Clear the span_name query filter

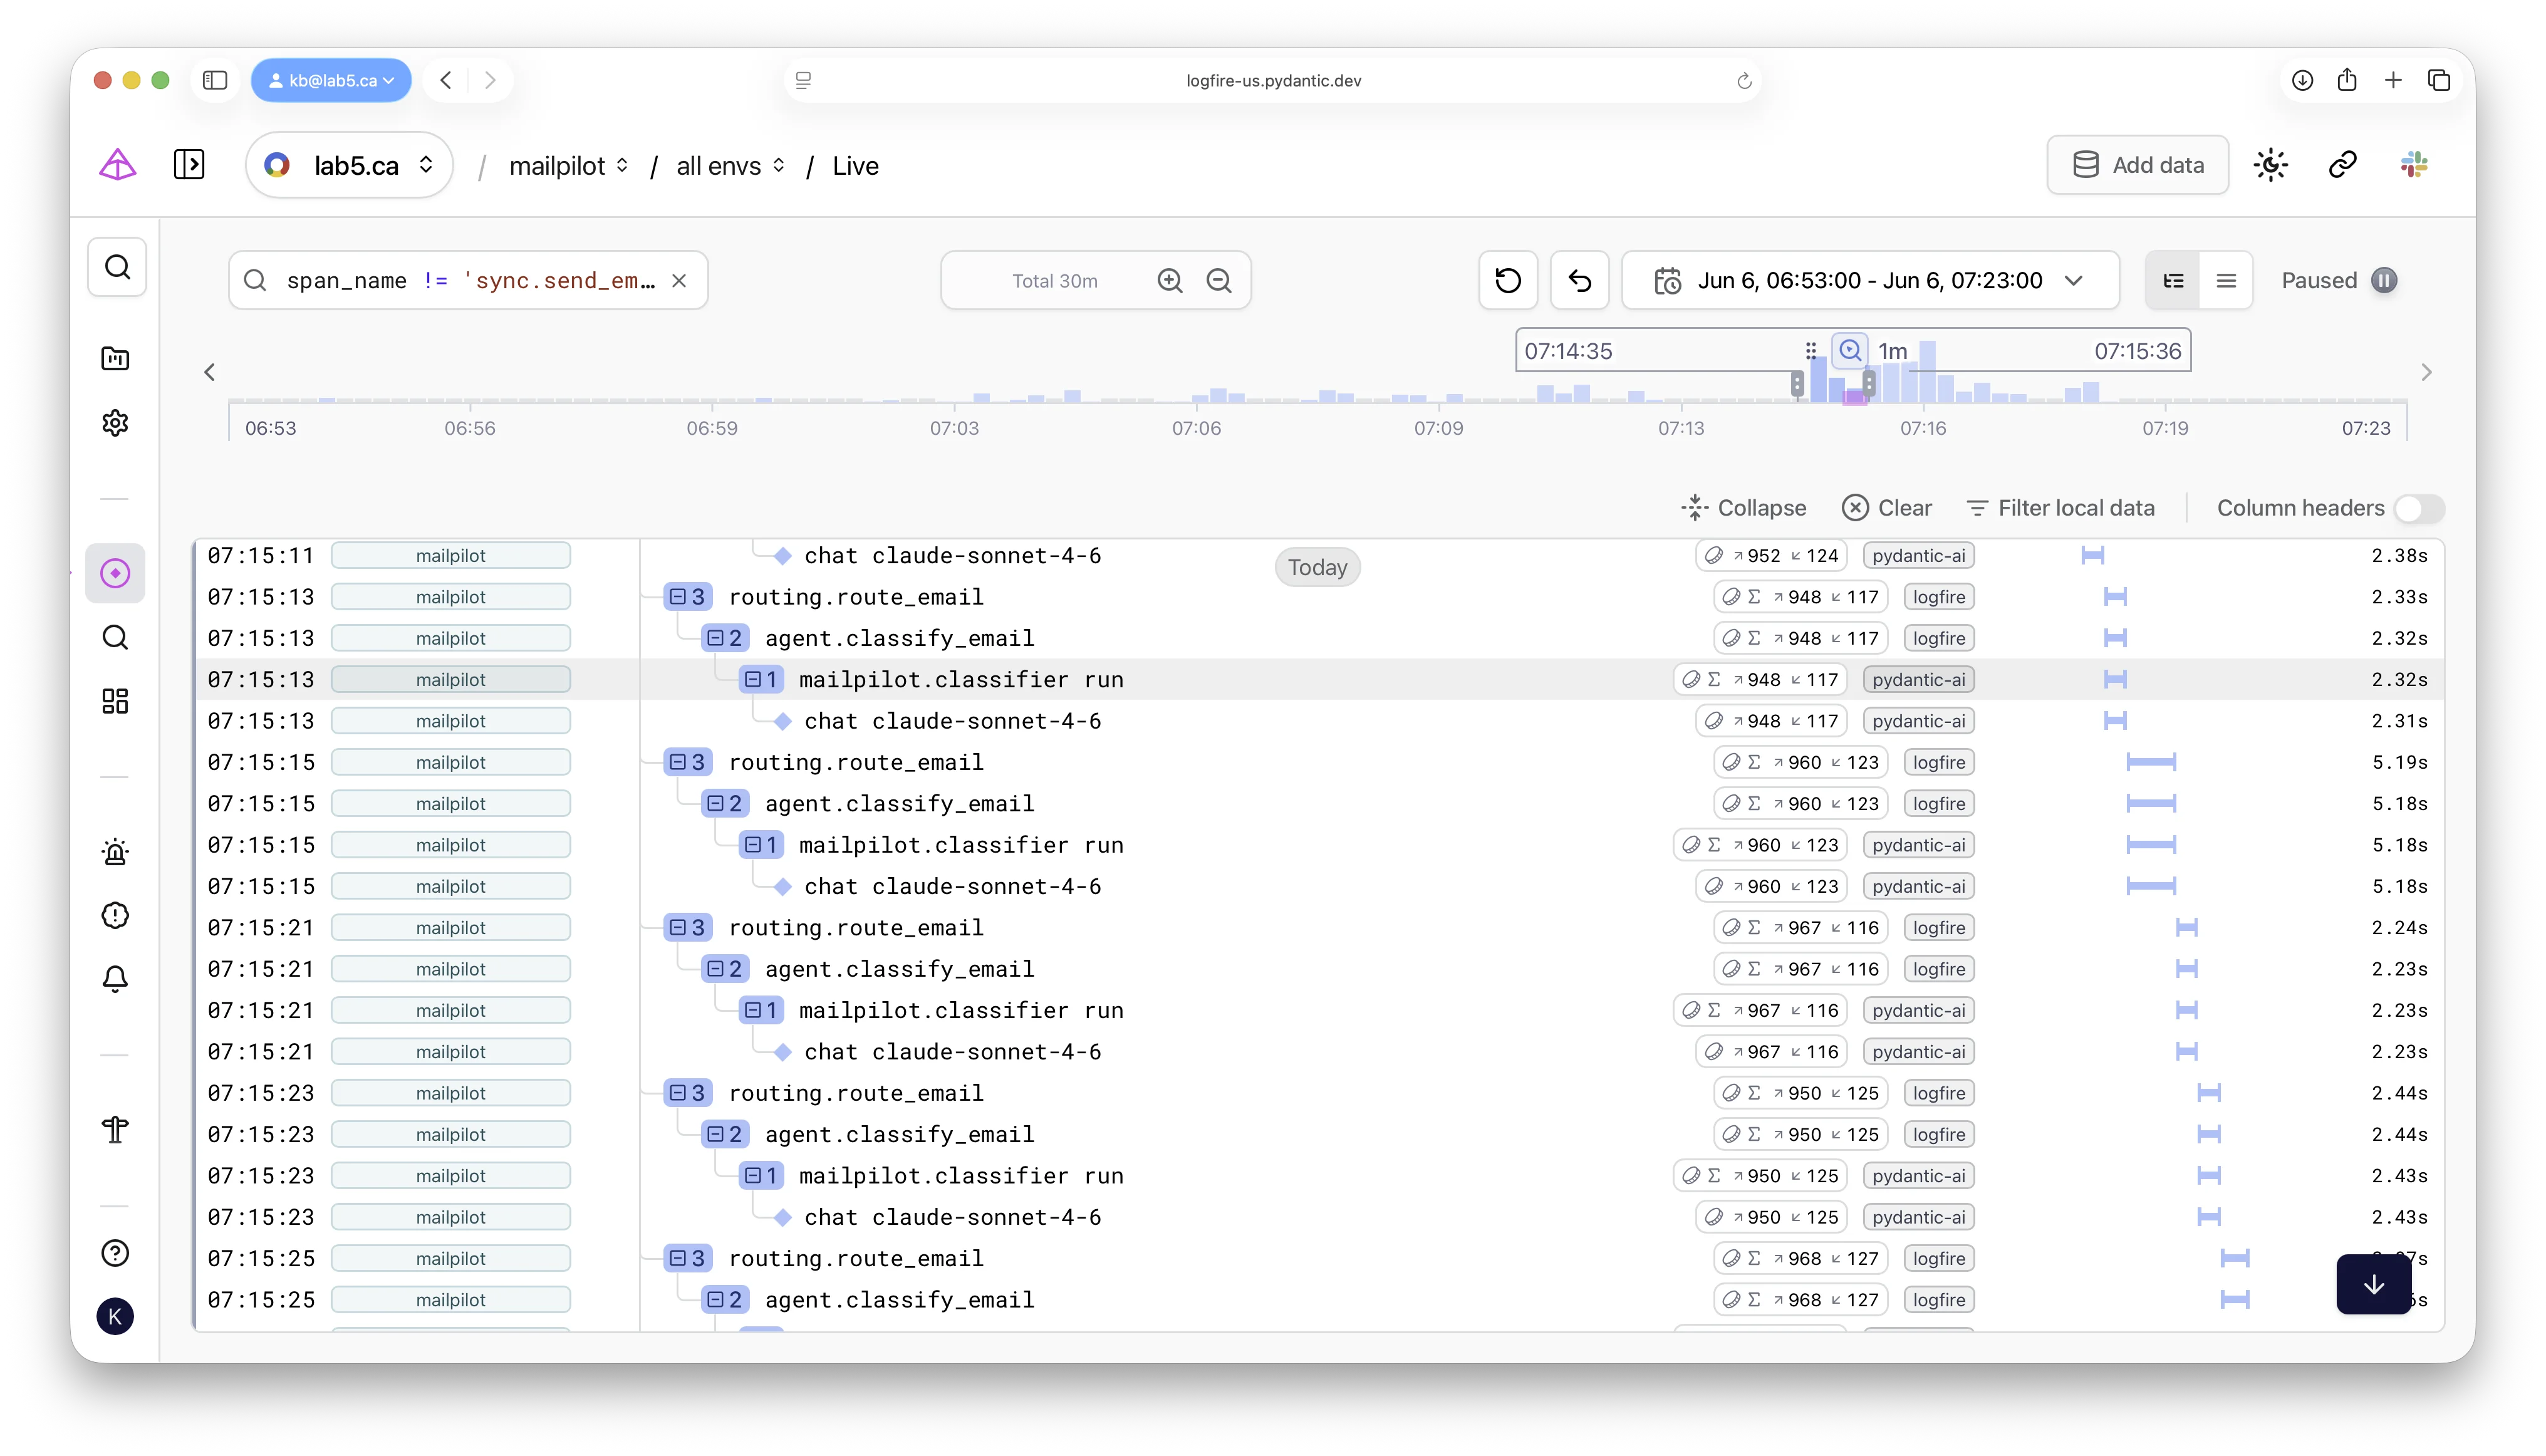coord(679,281)
